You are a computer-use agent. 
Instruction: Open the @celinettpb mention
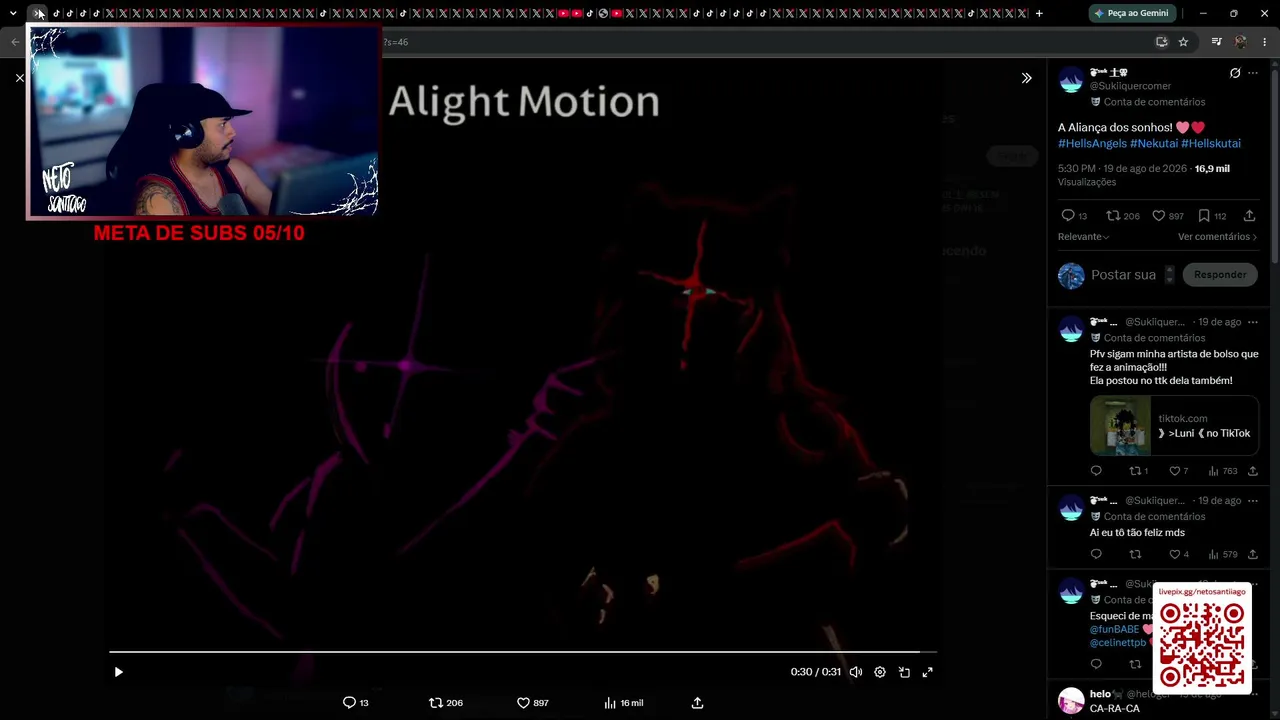tap(1118, 643)
